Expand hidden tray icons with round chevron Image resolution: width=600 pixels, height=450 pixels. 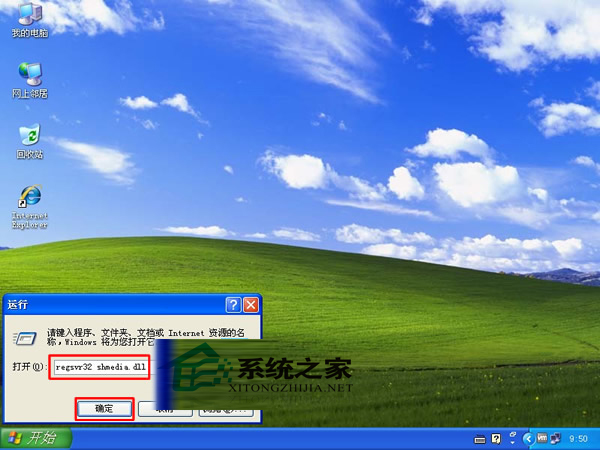530,438
